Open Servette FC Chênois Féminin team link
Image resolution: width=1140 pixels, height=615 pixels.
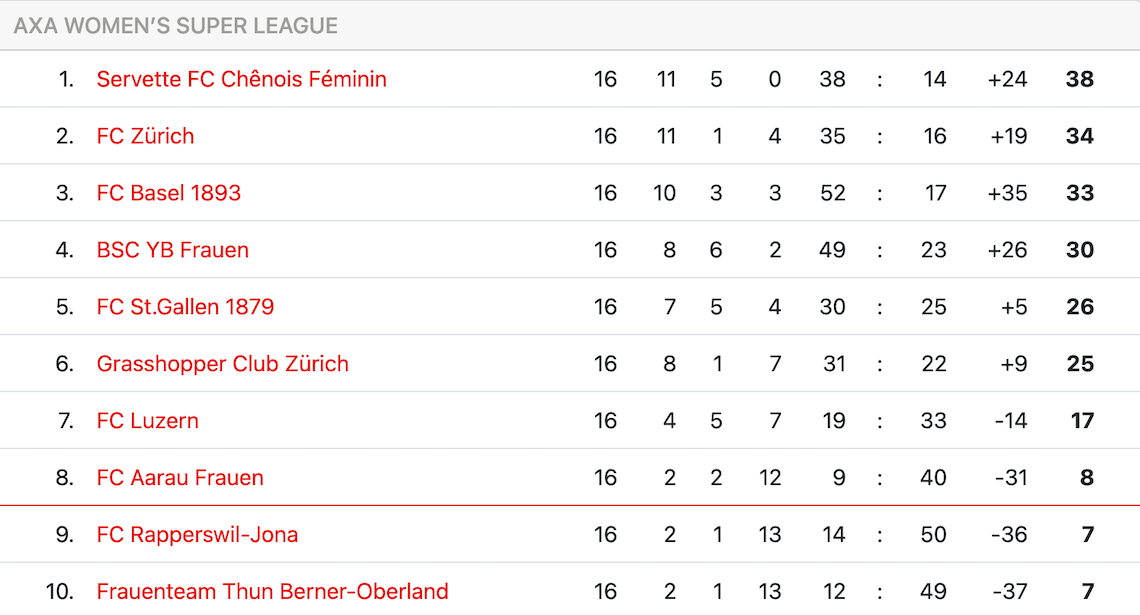click(x=241, y=79)
